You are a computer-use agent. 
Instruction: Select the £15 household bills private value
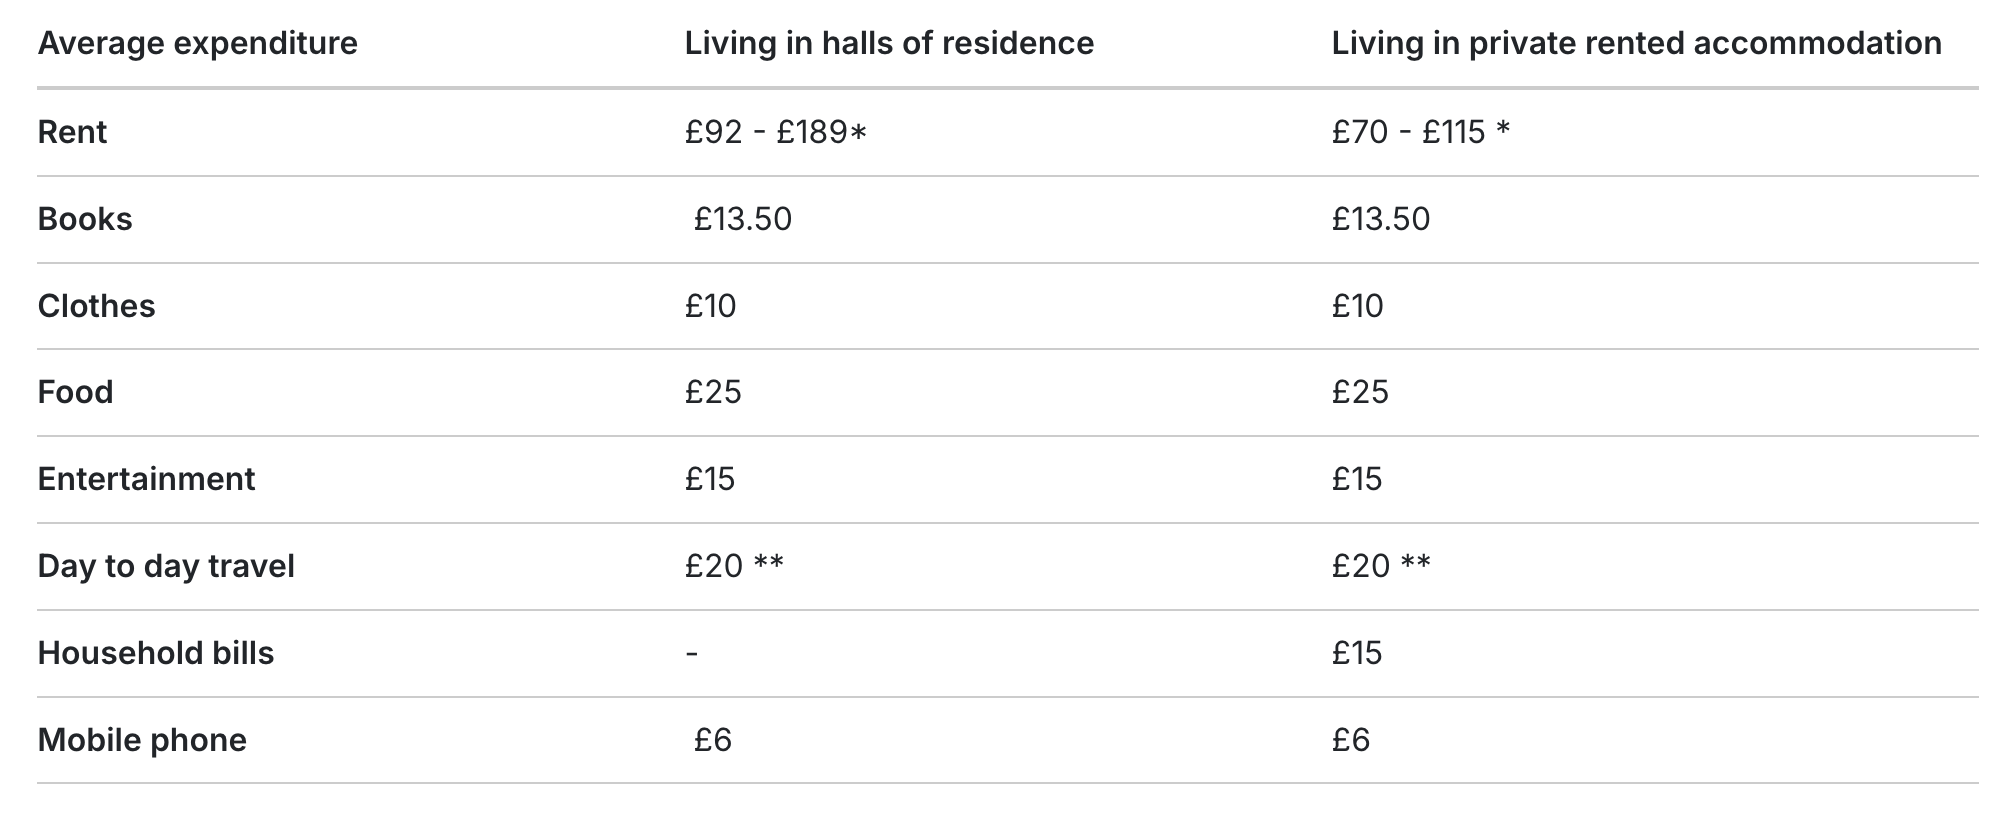[x=1357, y=653]
